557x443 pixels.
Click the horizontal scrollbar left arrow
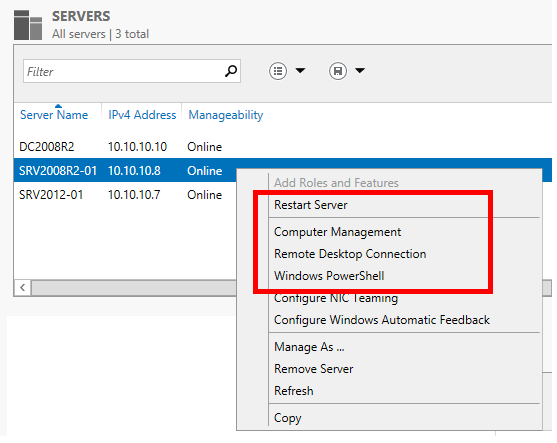coord(23,287)
